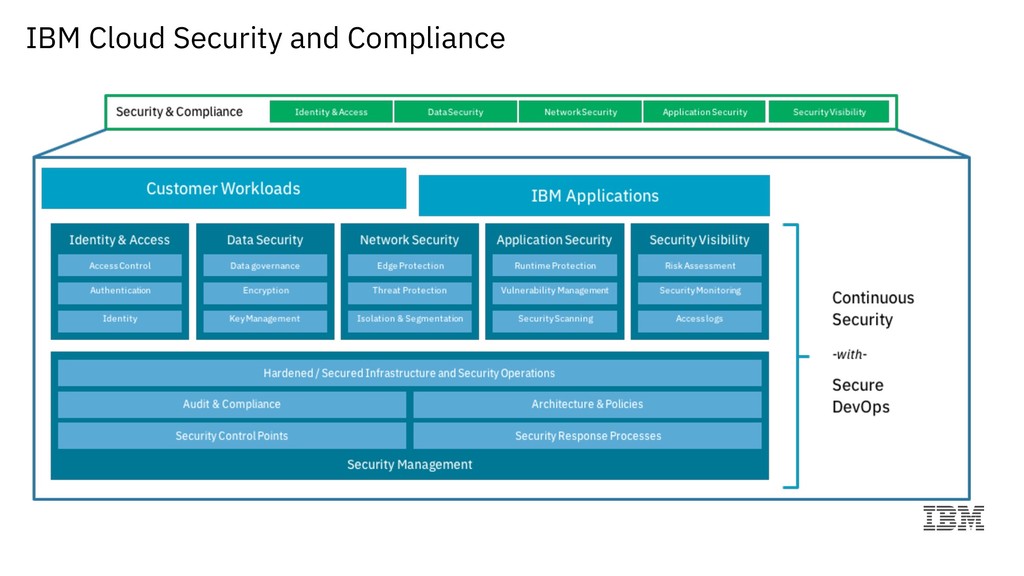Click the dark blue Identity & Access column header

point(120,240)
